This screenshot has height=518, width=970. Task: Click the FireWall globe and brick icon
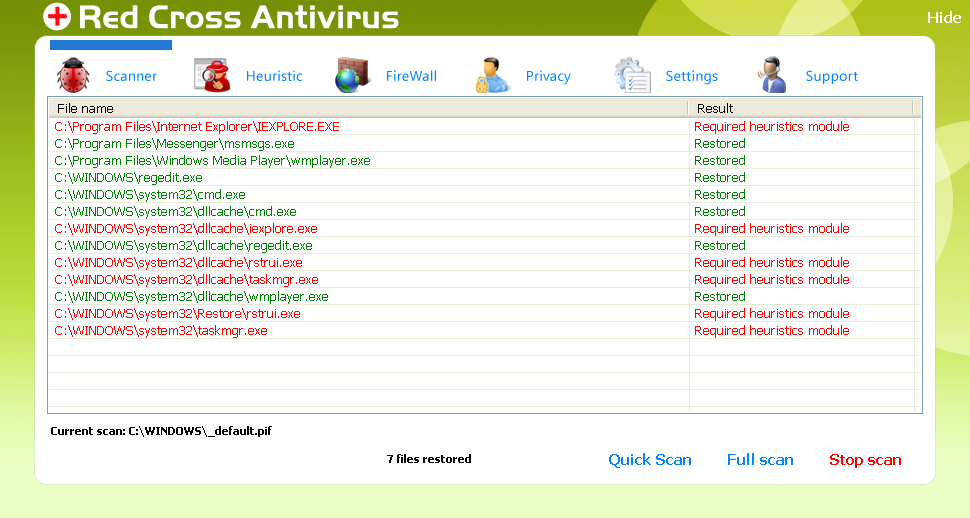click(352, 76)
